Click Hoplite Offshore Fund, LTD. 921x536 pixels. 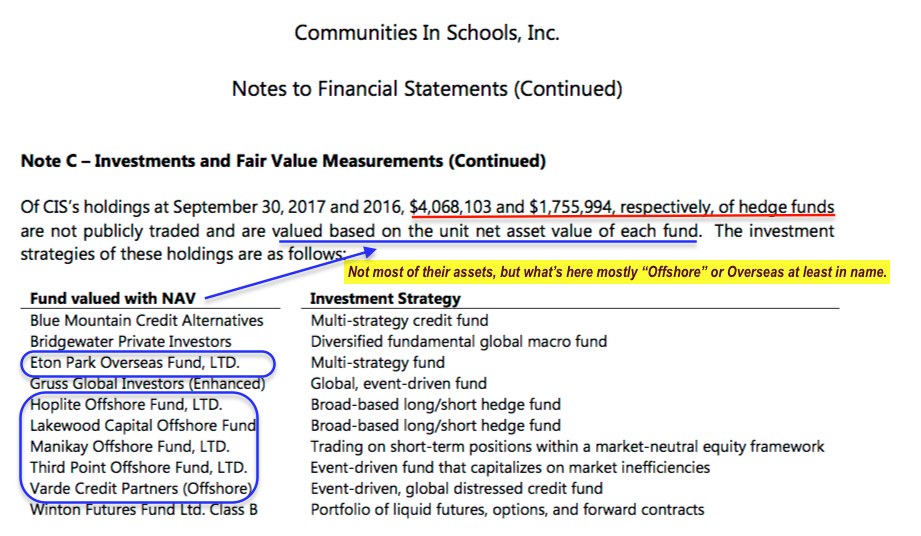(125, 404)
